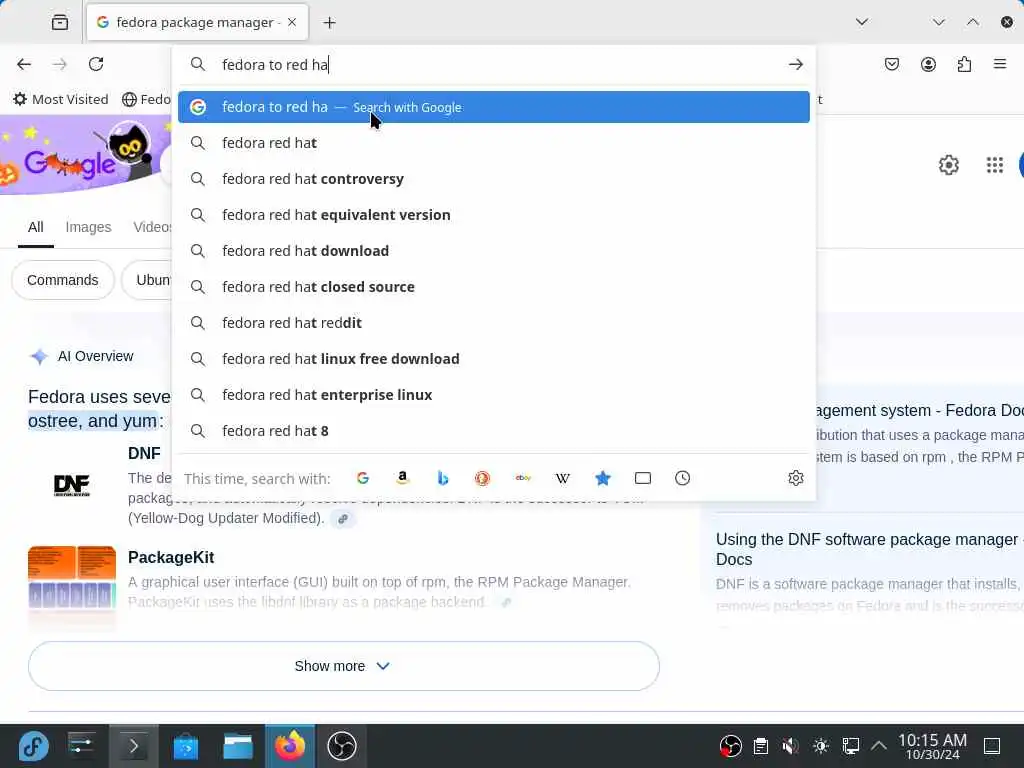Search this time with Amazon

click(403, 478)
